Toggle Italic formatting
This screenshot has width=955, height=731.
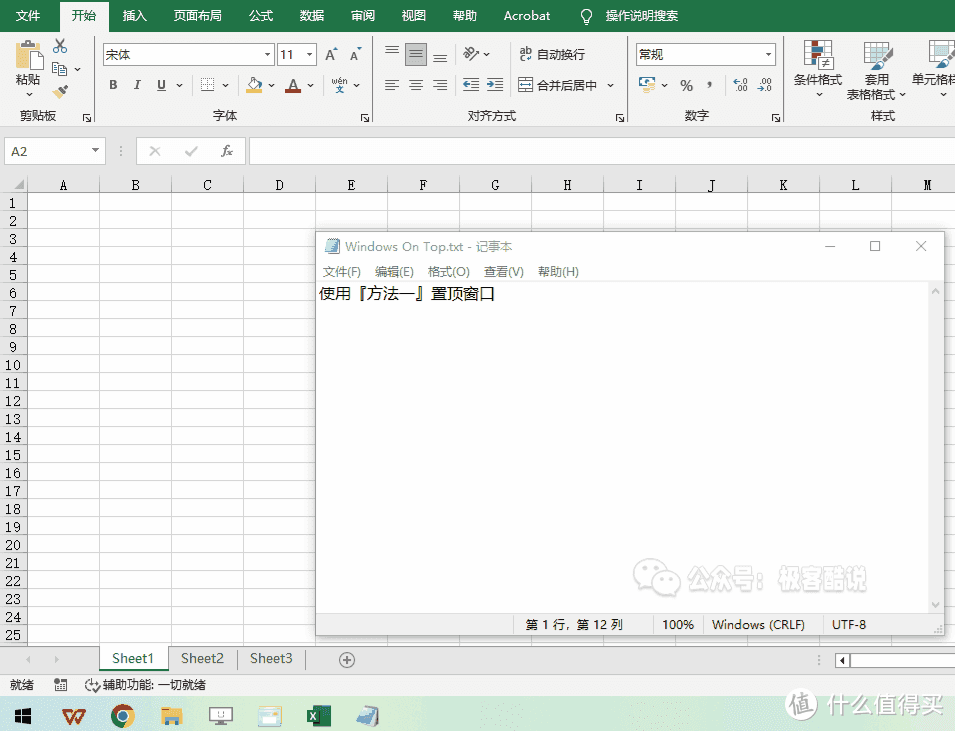click(x=137, y=85)
